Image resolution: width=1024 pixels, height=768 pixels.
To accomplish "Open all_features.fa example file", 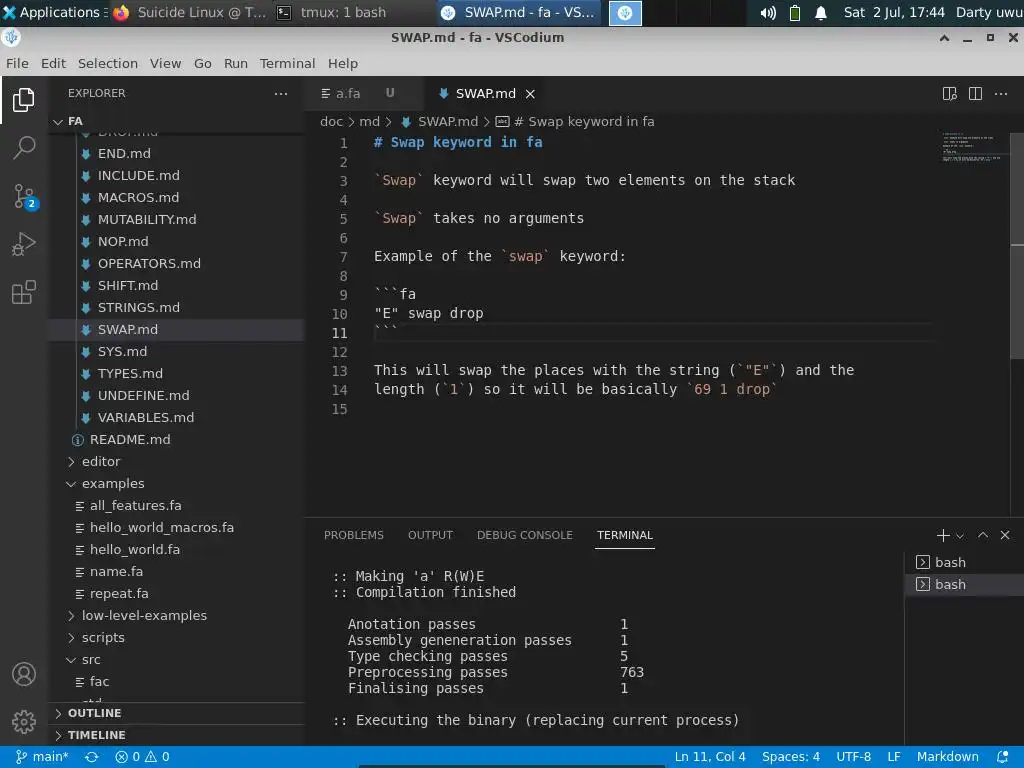I will (135, 506).
